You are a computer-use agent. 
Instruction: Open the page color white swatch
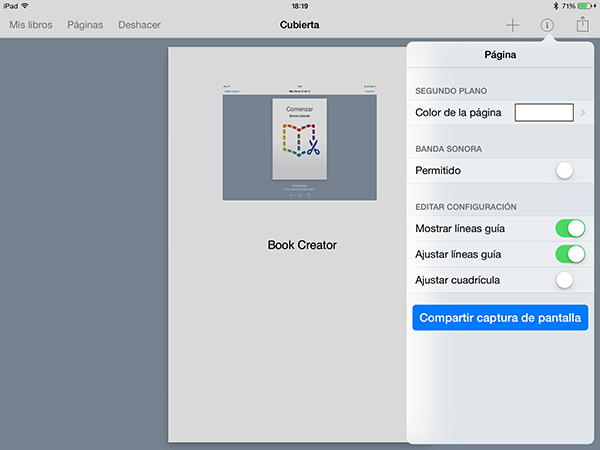(544, 112)
